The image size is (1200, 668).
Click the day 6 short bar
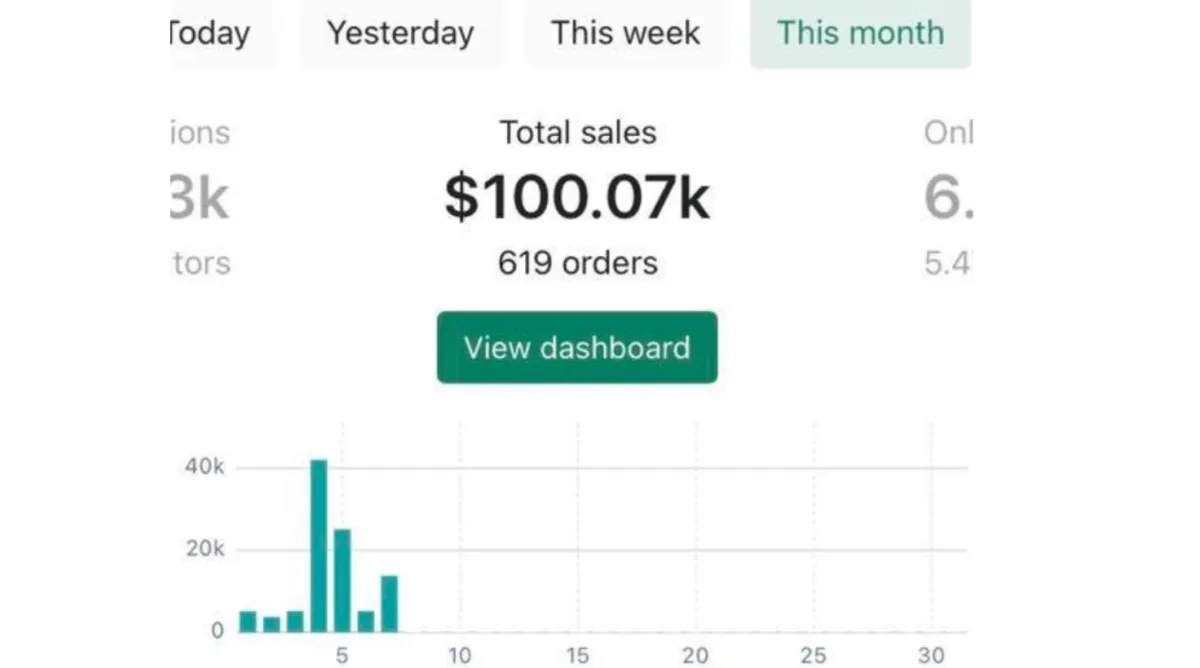coord(366,622)
